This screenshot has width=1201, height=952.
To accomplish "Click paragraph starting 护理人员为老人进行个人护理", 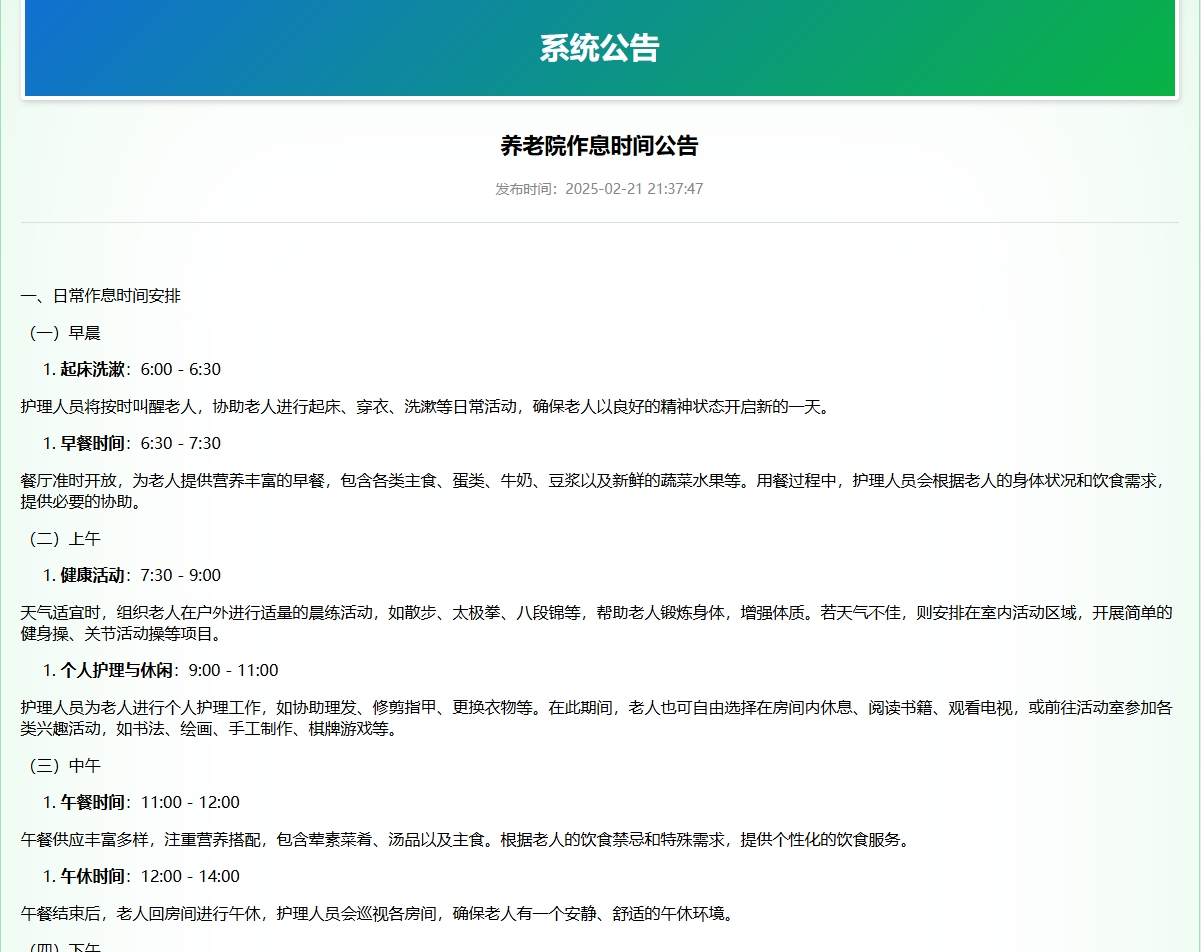I will tap(596, 718).
